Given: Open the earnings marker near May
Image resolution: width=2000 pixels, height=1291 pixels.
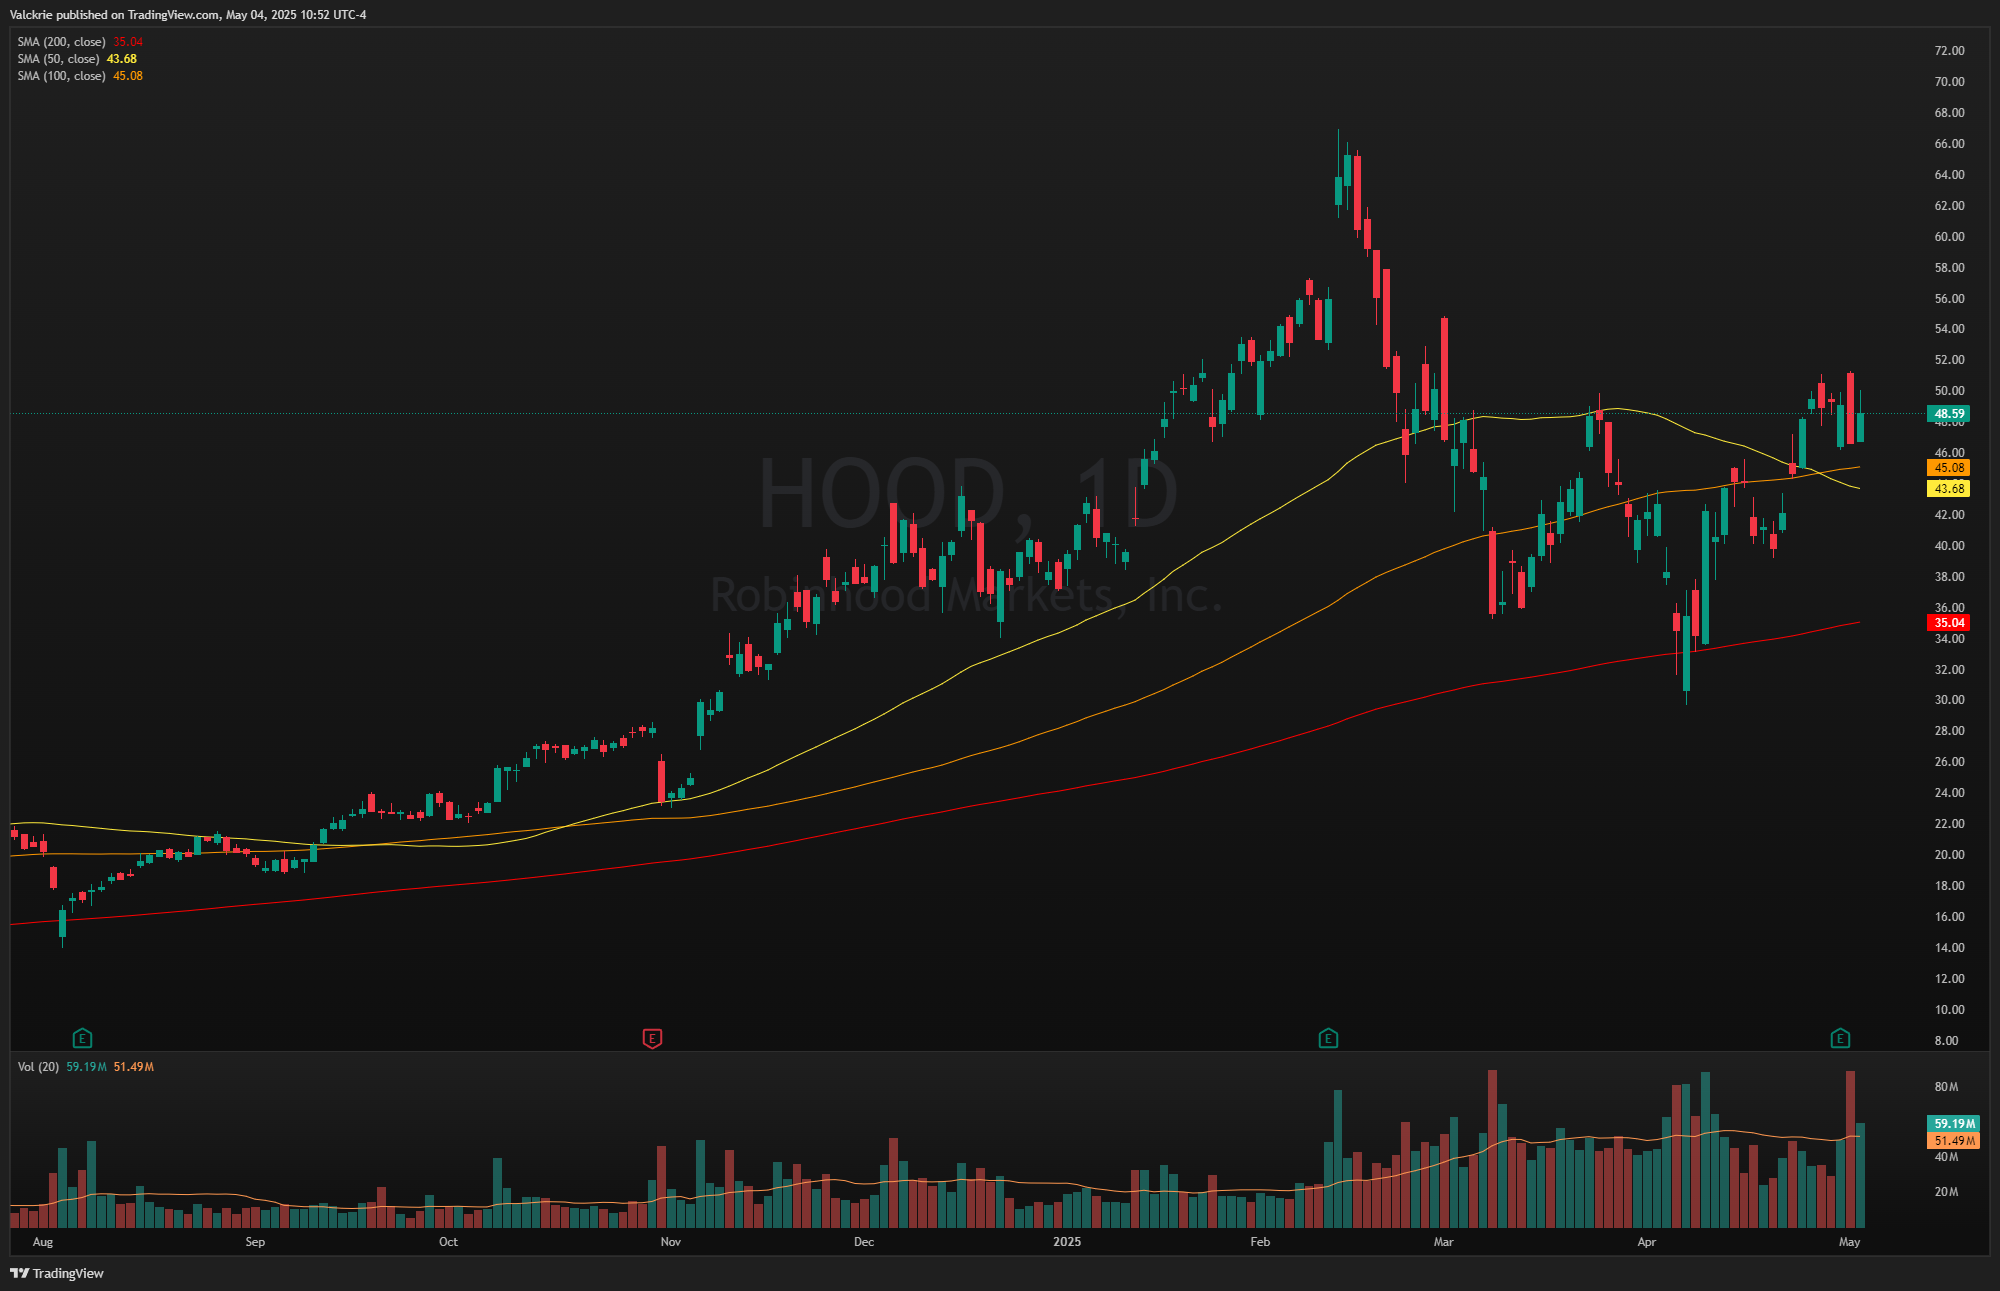Looking at the screenshot, I should (x=1840, y=1038).
